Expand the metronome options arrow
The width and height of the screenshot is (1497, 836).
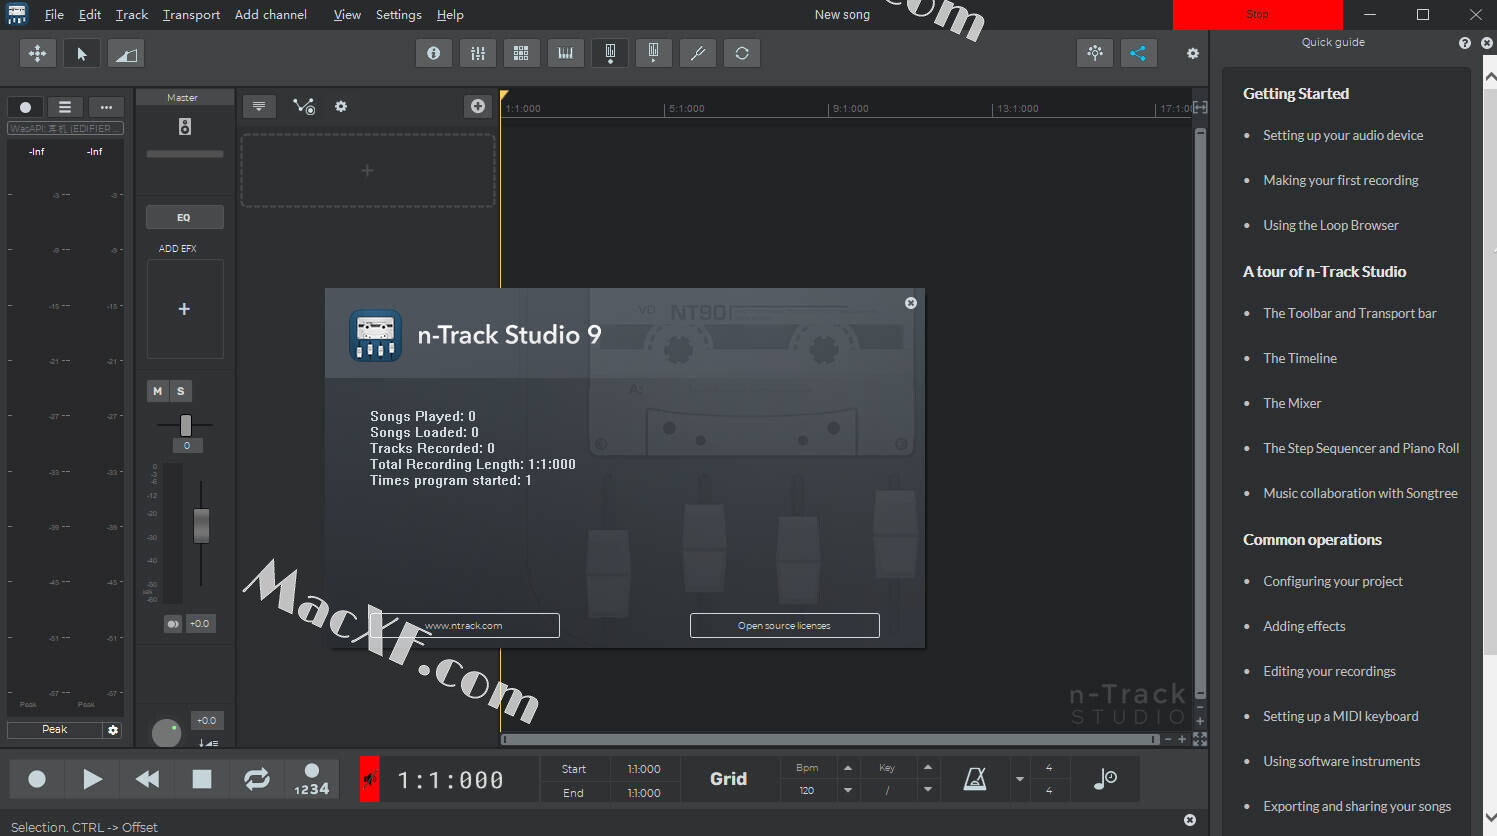pyautogui.click(x=1020, y=779)
